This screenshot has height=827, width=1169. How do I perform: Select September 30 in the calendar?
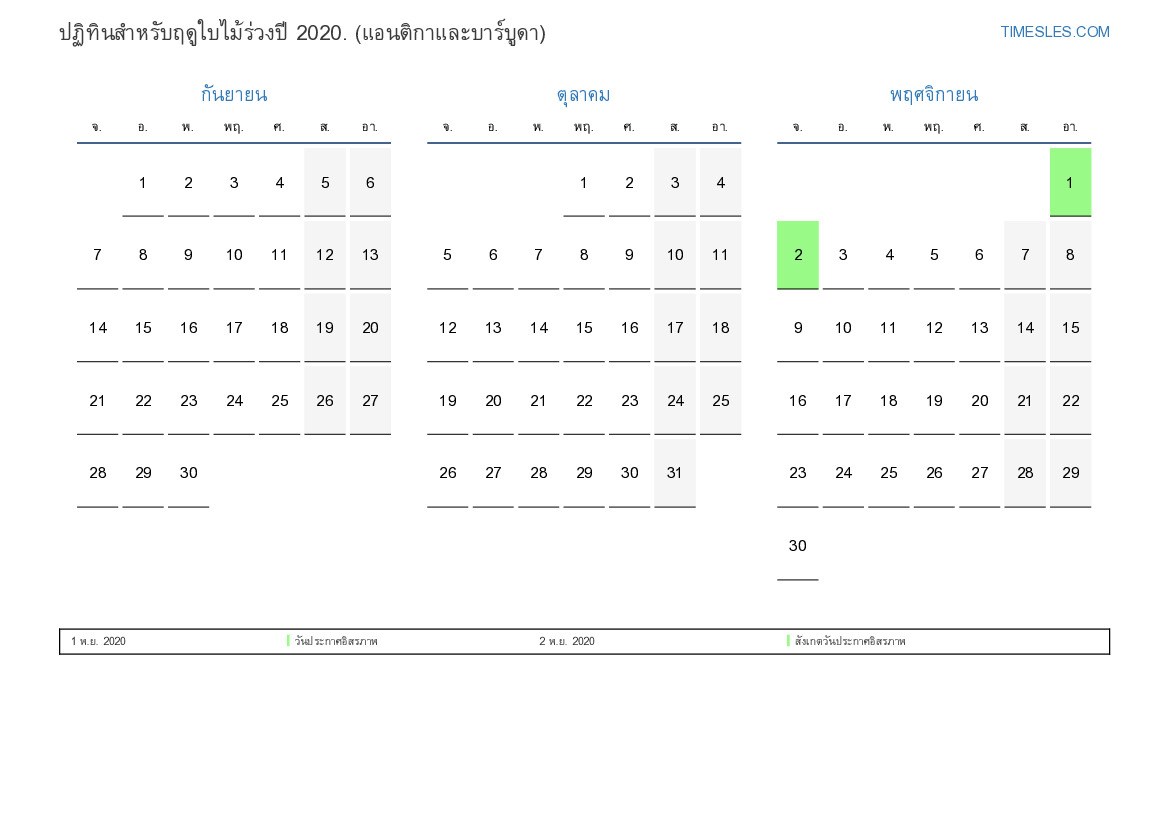pos(188,473)
